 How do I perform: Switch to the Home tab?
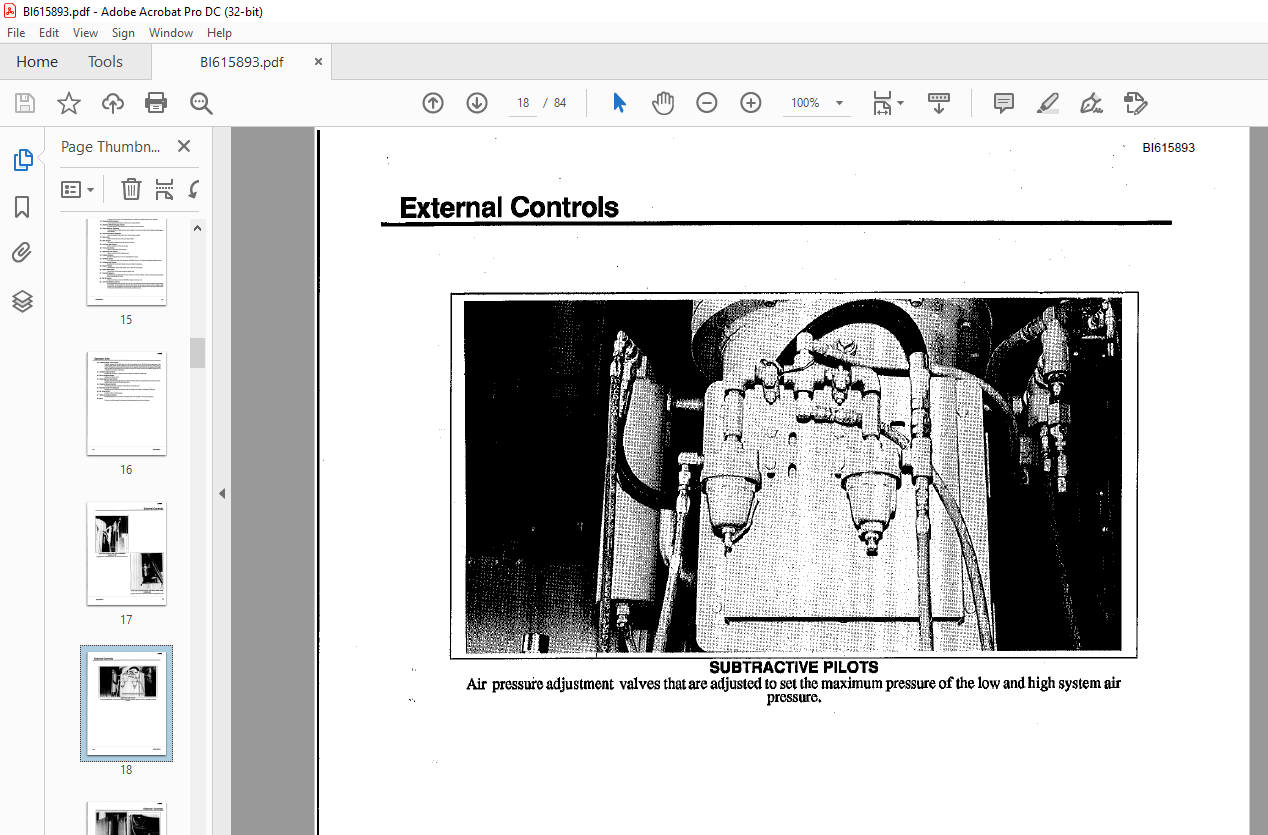point(37,62)
